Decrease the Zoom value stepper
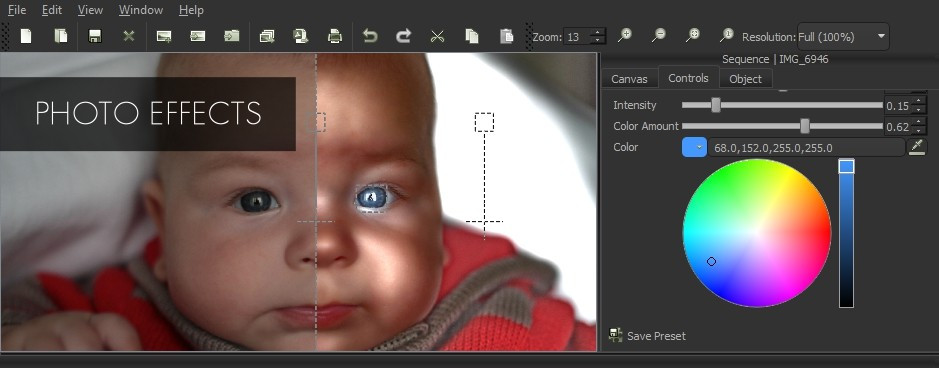The height and width of the screenshot is (368, 939). coord(598,41)
